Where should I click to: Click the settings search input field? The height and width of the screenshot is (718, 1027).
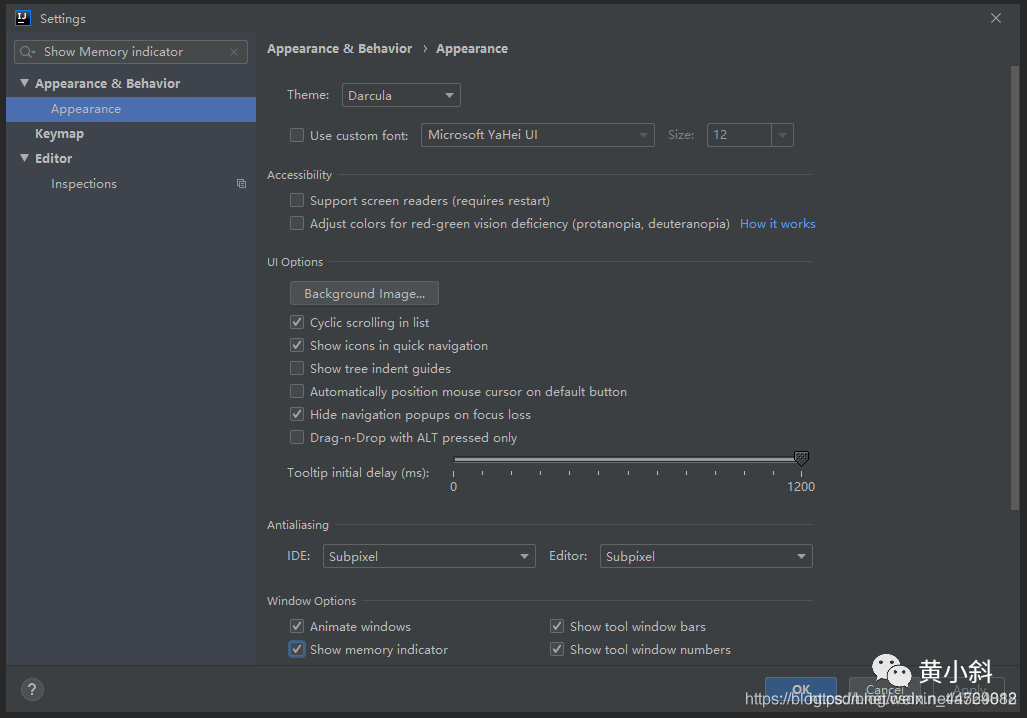tap(131, 52)
